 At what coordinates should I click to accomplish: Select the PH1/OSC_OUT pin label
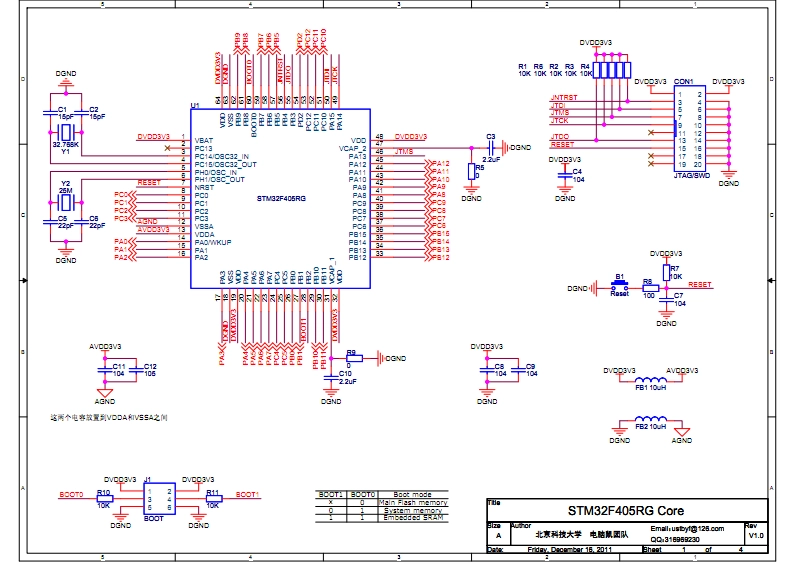click(220, 180)
